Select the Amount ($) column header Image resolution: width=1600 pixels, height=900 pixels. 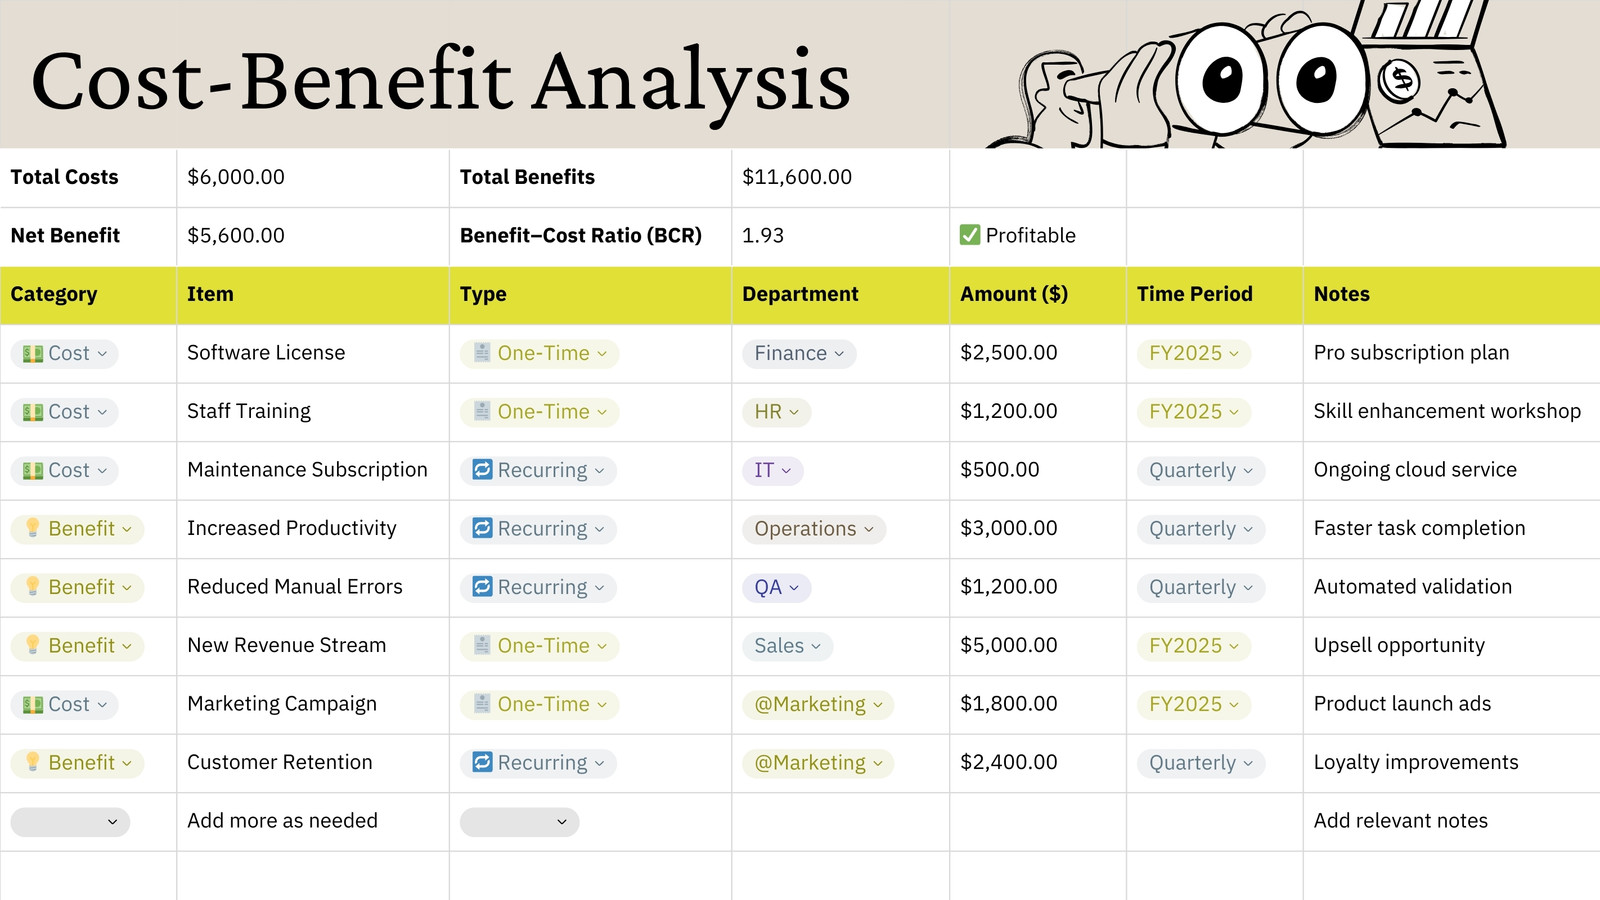click(x=1038, y=295)
